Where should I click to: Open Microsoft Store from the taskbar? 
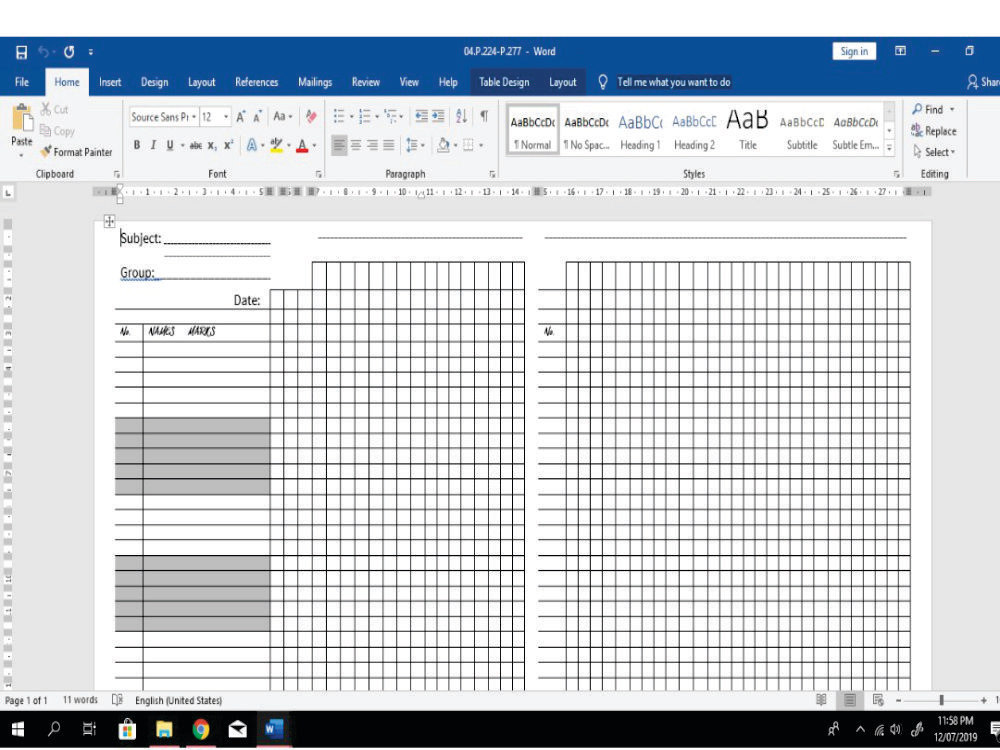(x=128, y=728)
